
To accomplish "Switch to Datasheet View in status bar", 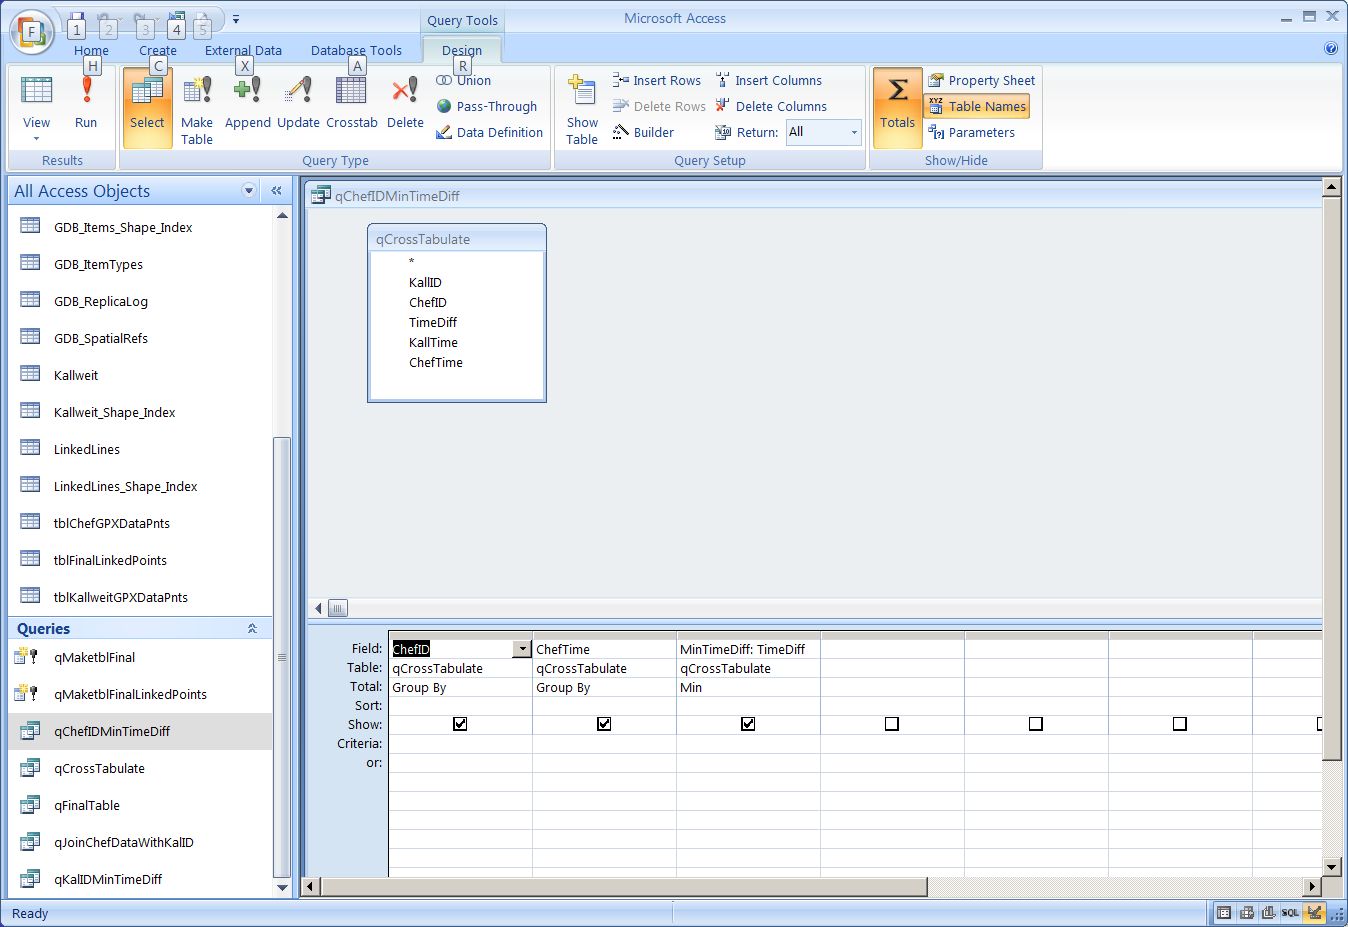I will [x=1223, y=912].
